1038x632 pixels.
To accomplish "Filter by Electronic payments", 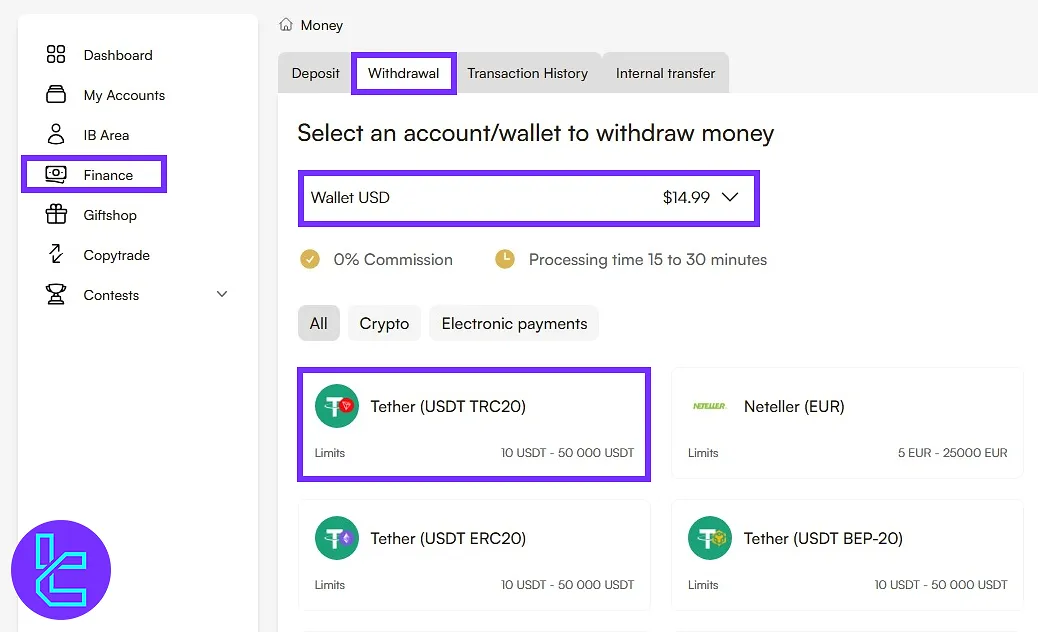I will pyautogui.click(x=514, y=323).
